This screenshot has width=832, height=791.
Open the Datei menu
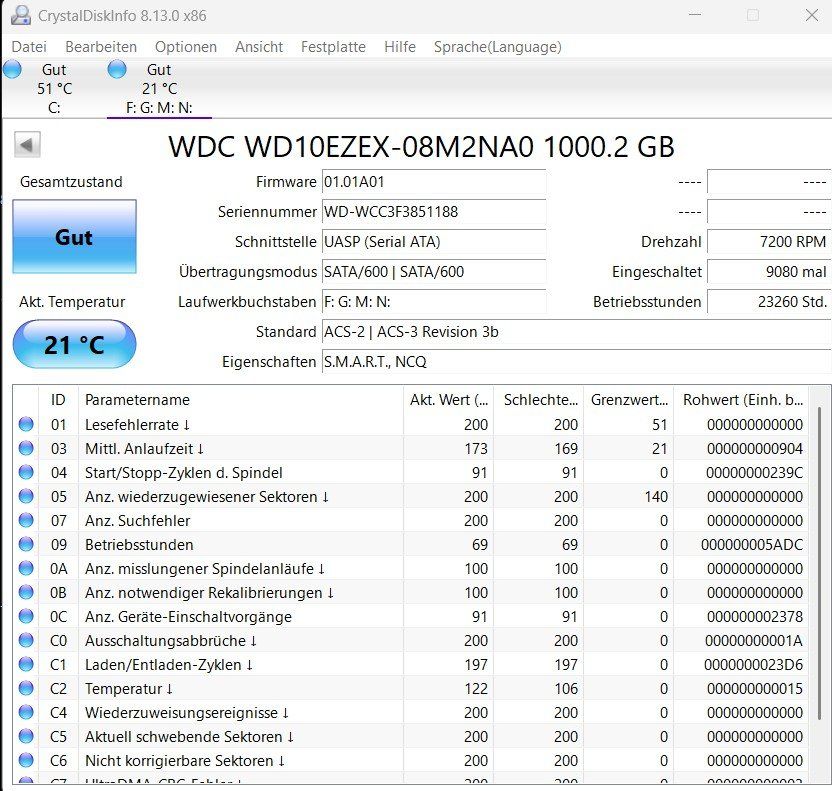[x=29, y=47]
